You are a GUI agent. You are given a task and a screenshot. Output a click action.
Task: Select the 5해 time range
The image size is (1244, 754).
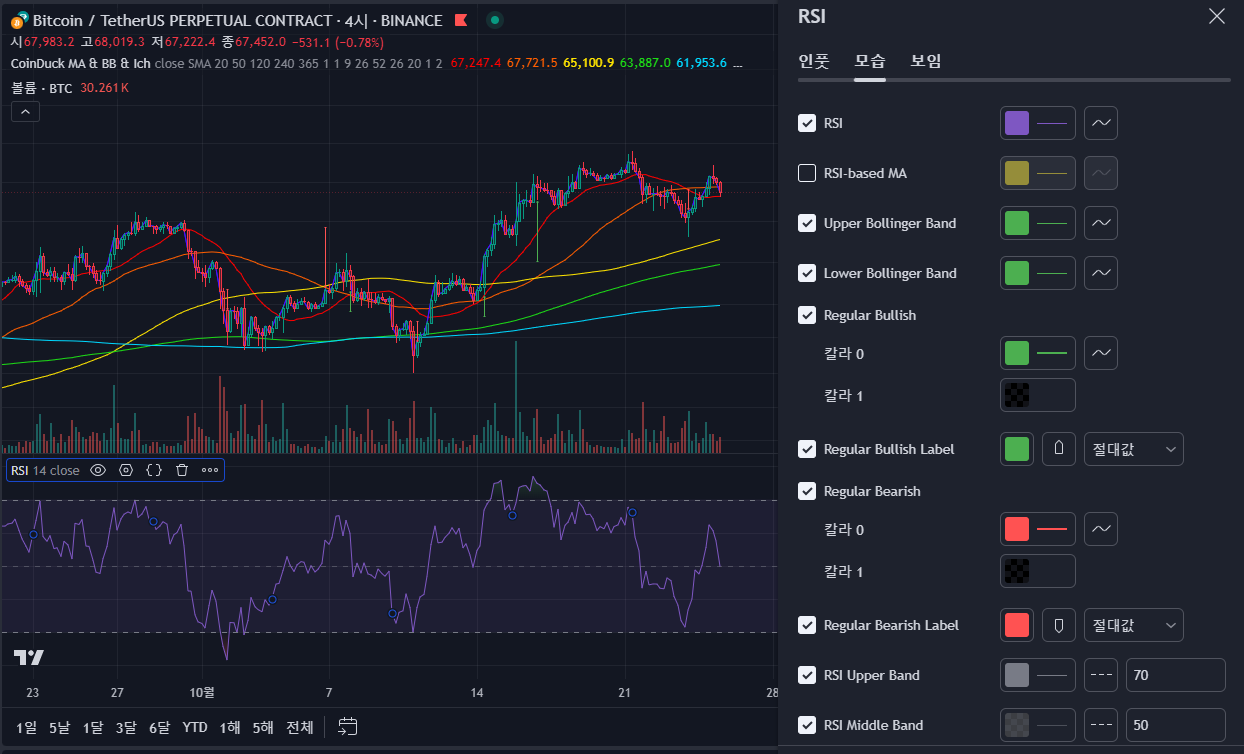coord(263,727)
